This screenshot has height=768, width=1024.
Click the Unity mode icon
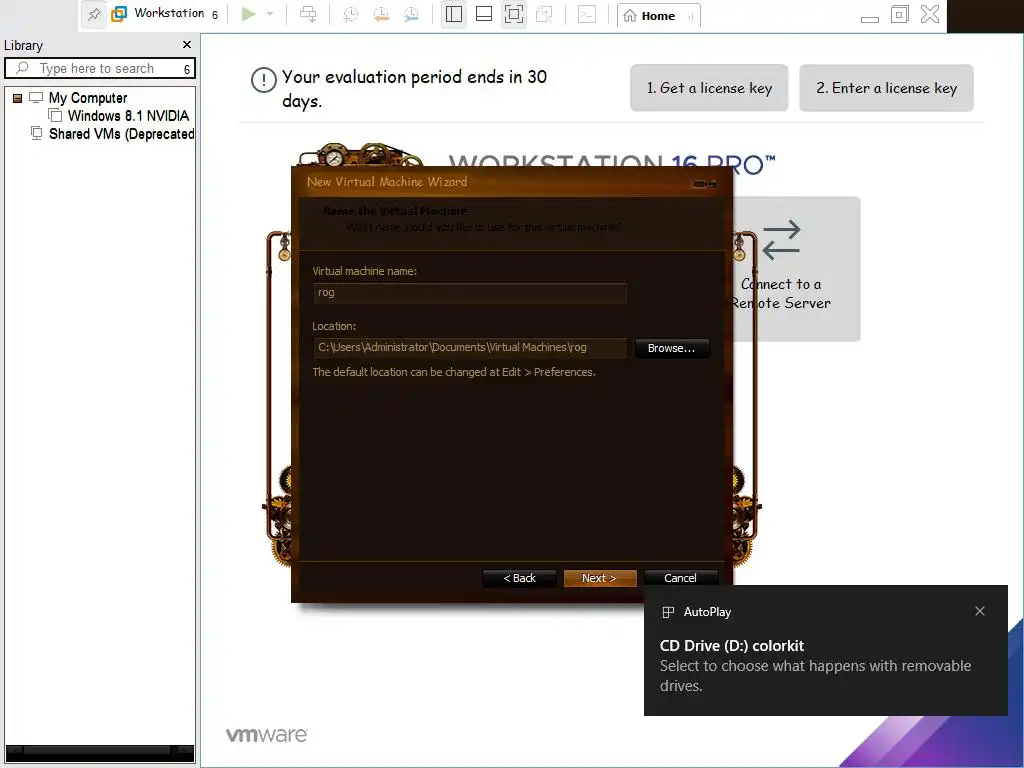click(544, 14)
